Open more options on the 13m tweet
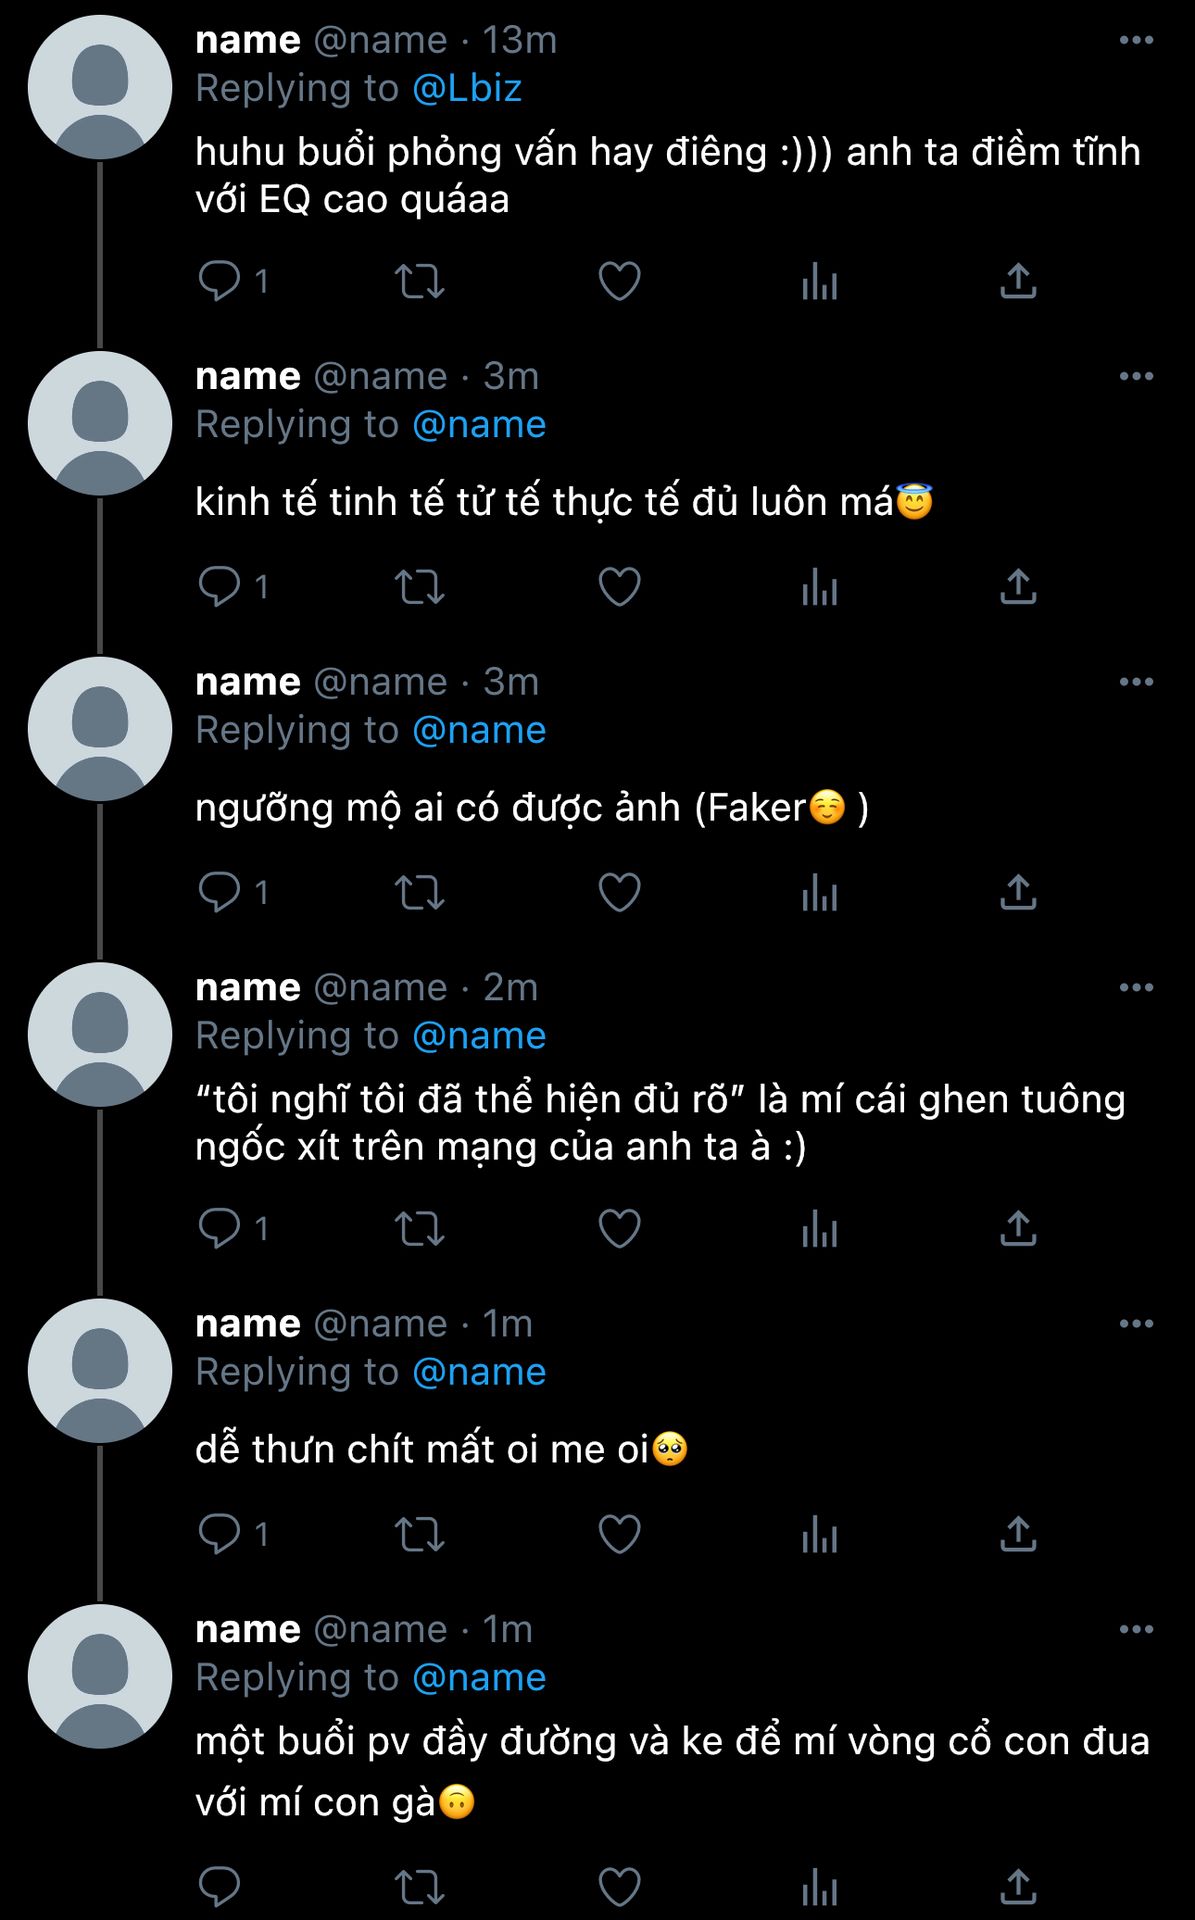Image resolution: width=1195 pixels, height=1920 pixels. (x=1136, y=40)
